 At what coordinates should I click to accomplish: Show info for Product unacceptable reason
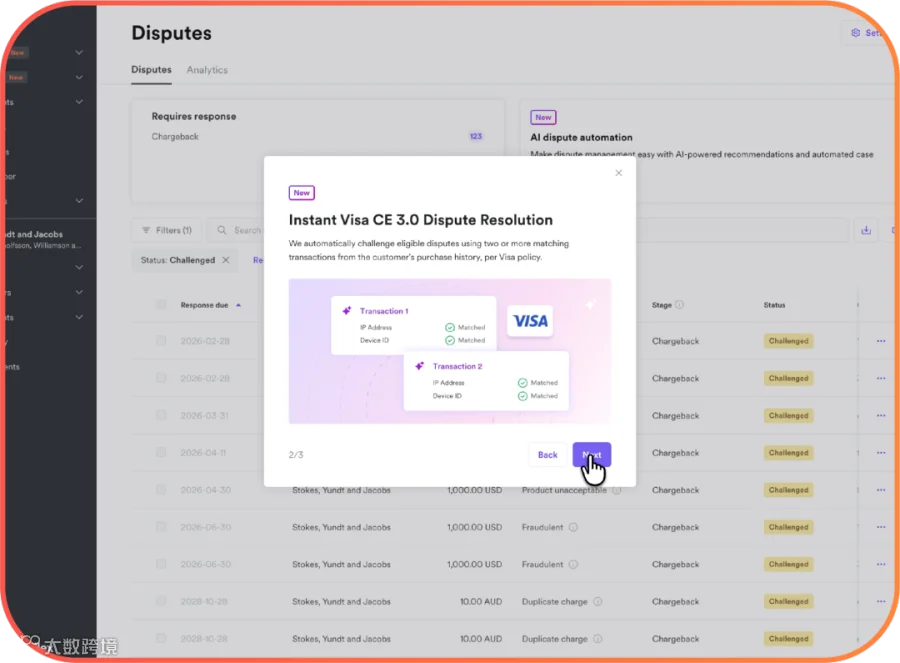[616, 490]
